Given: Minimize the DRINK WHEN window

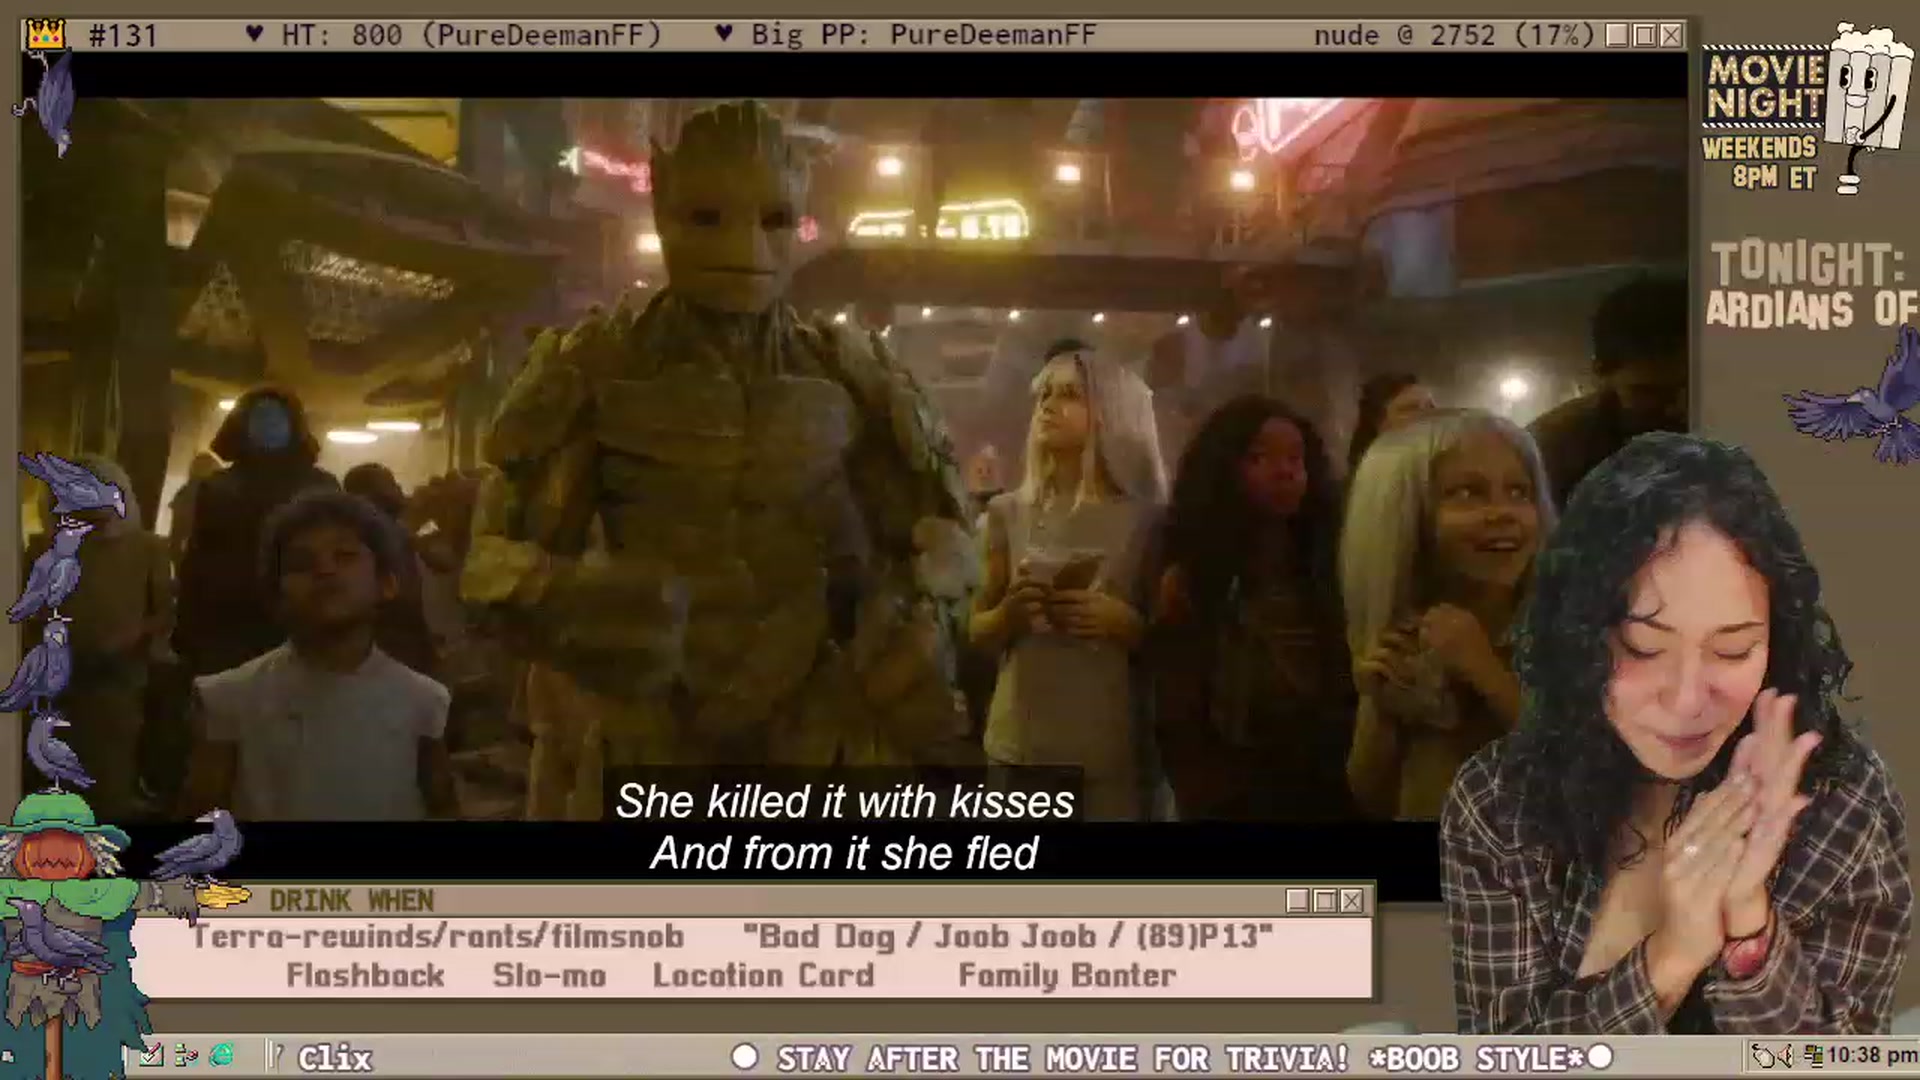Looking at the screenshot, I should [1298, 901].
